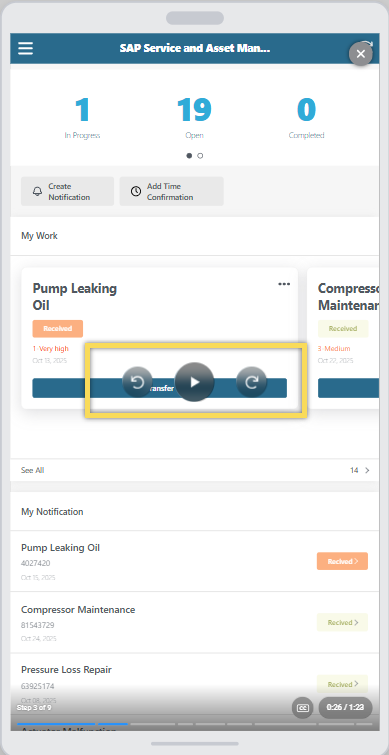This screenshot has width=389, height=755.
Task: Click the 3-Medium priority label
Action: tap(334, 348)
